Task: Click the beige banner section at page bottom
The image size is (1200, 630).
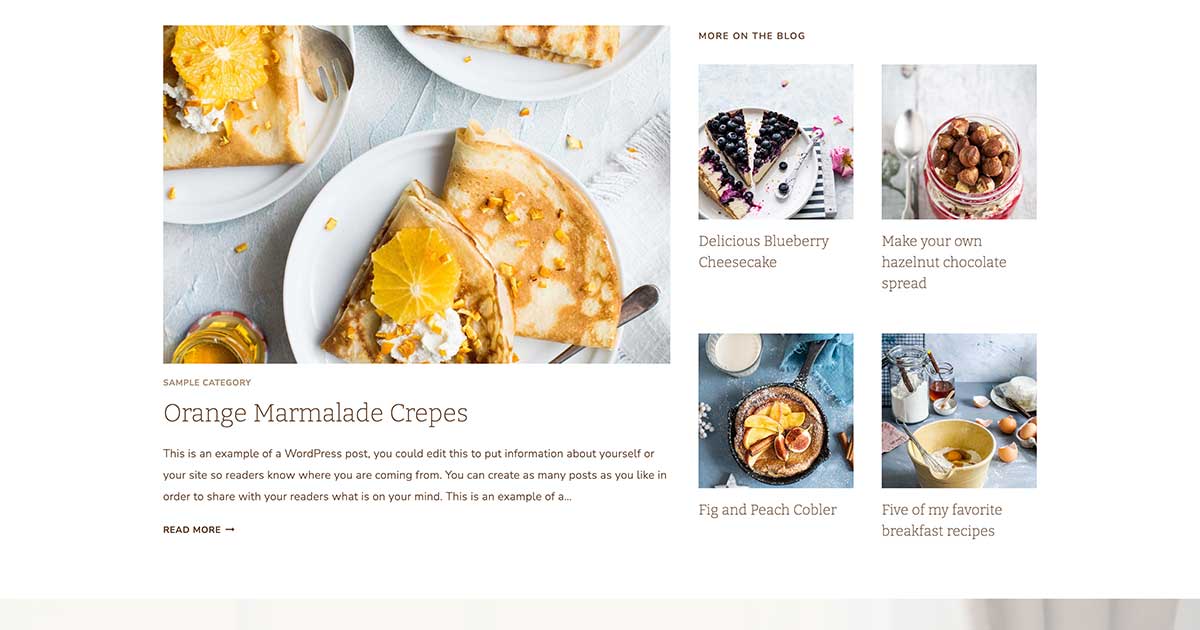Action: [x=600, y=614]
